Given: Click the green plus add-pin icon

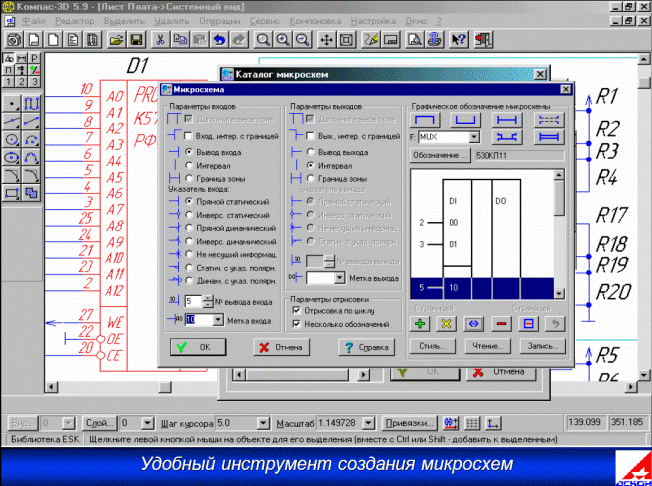Looking at the screenshot, I should (420, 324).
